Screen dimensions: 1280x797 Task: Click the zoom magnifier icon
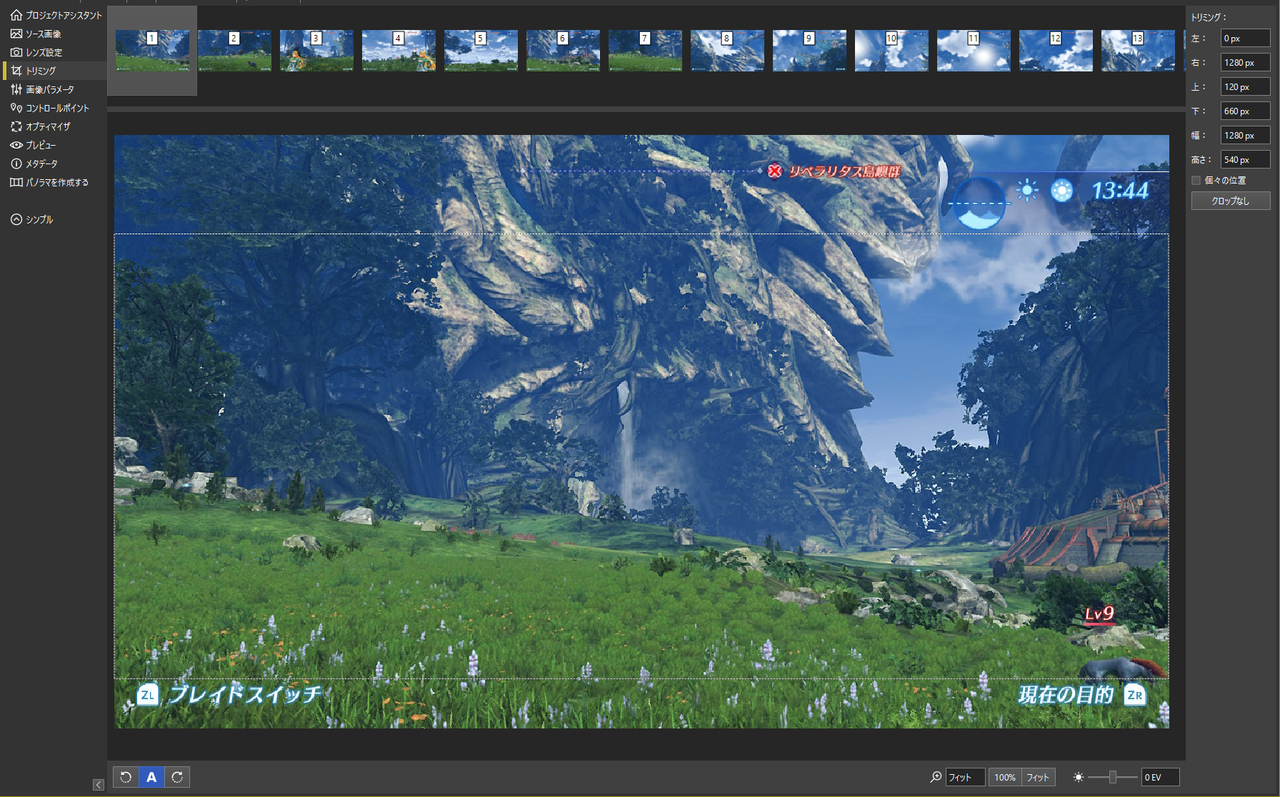pyautogui.click(x=936, y=777)
